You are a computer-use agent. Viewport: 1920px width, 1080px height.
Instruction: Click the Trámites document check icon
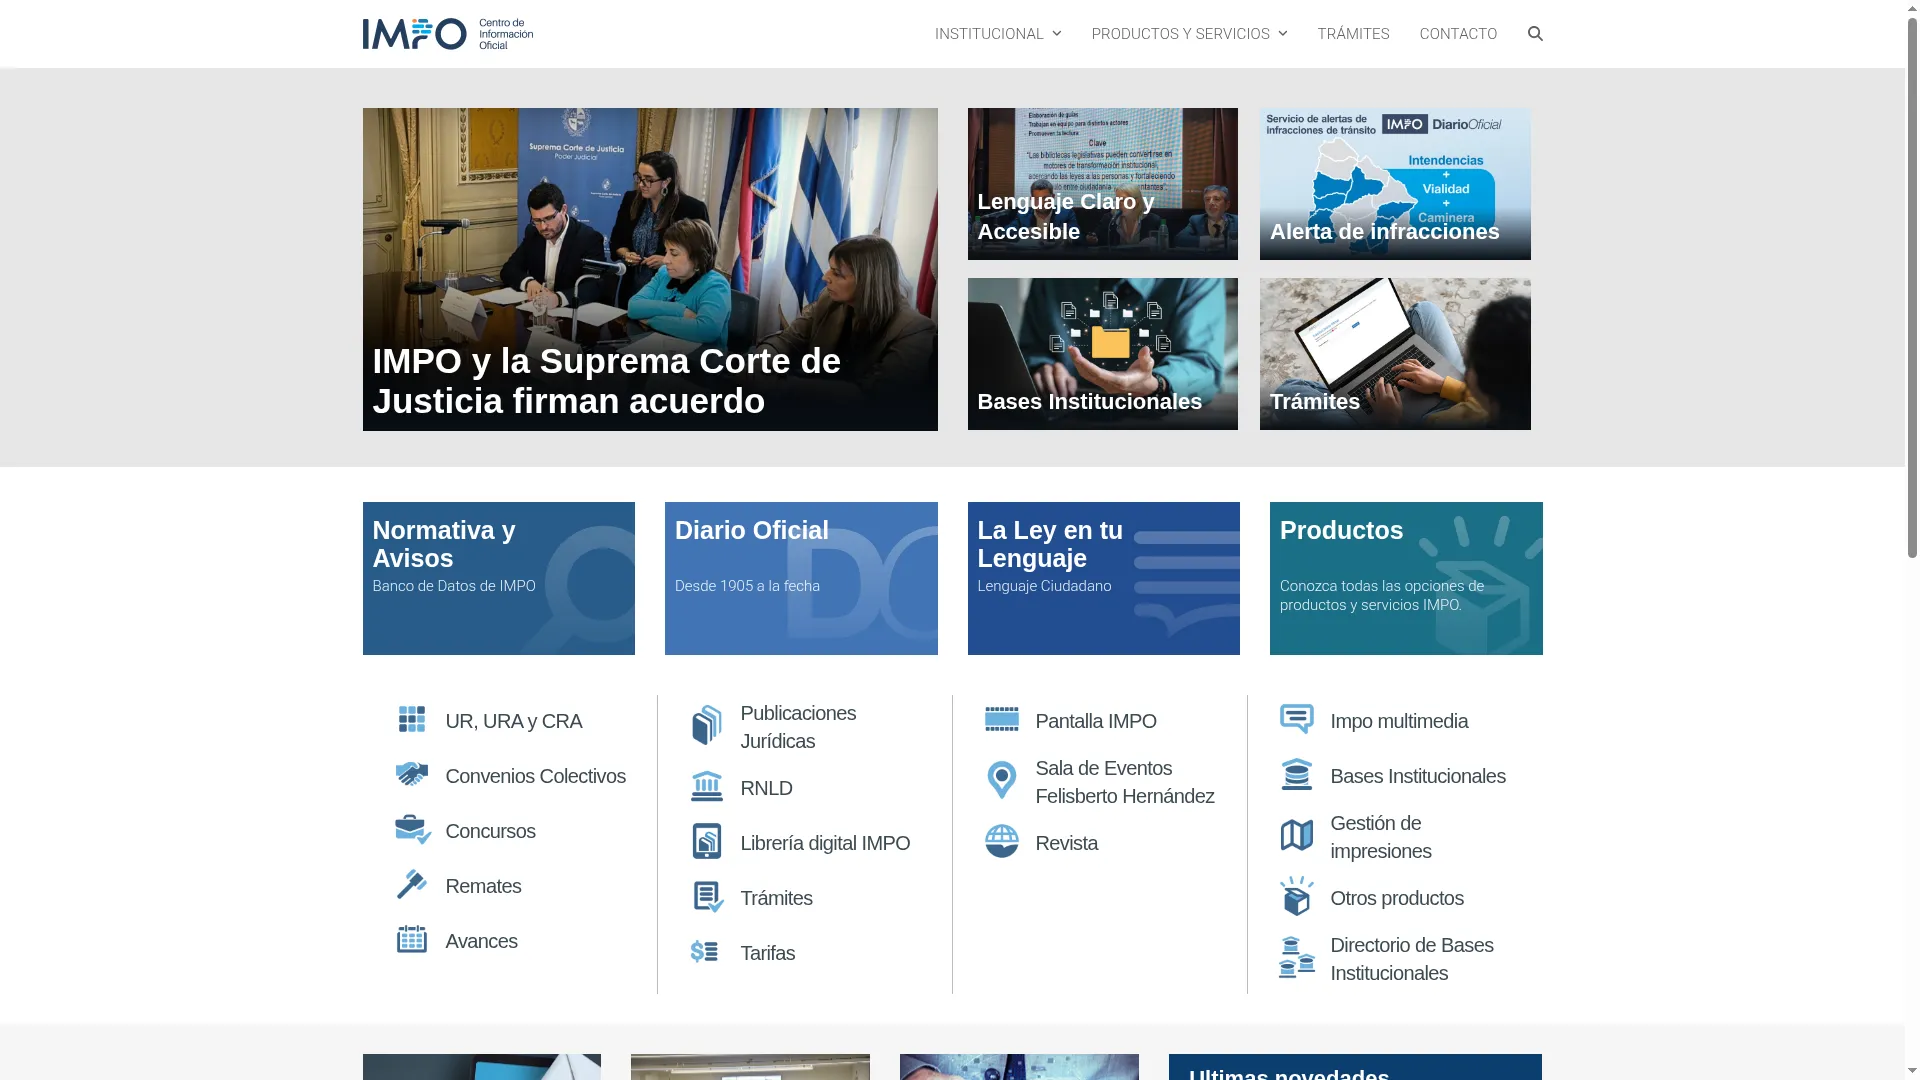708,897
